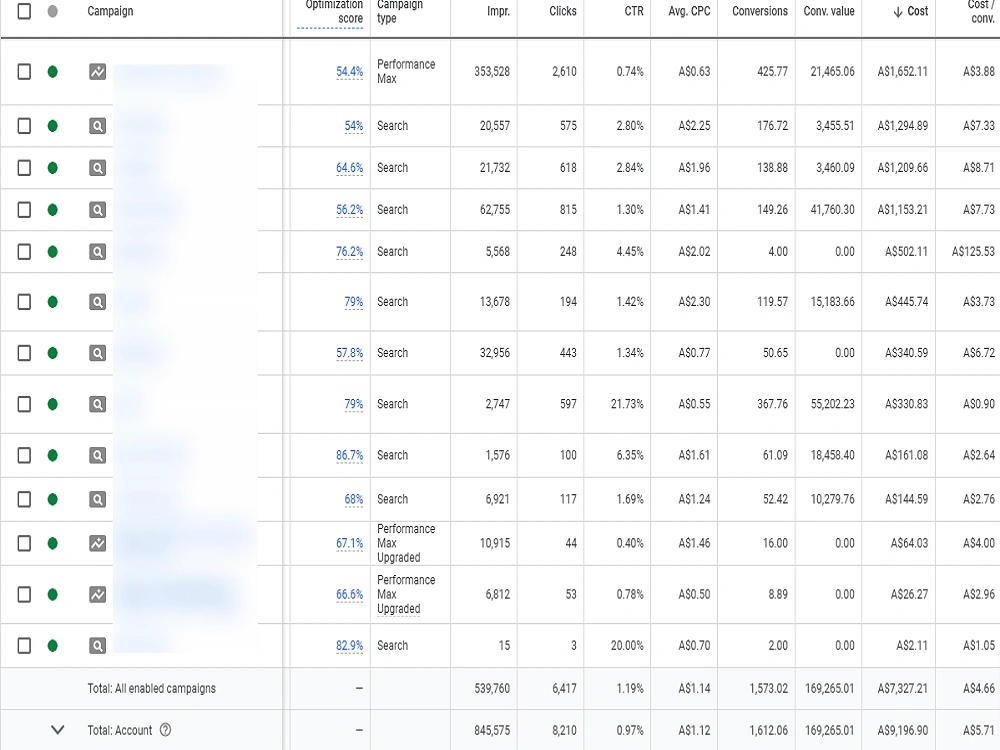Open the 66.6% optimization score link
Viewport: 1000px width, 750px height.
coord(349,594)
